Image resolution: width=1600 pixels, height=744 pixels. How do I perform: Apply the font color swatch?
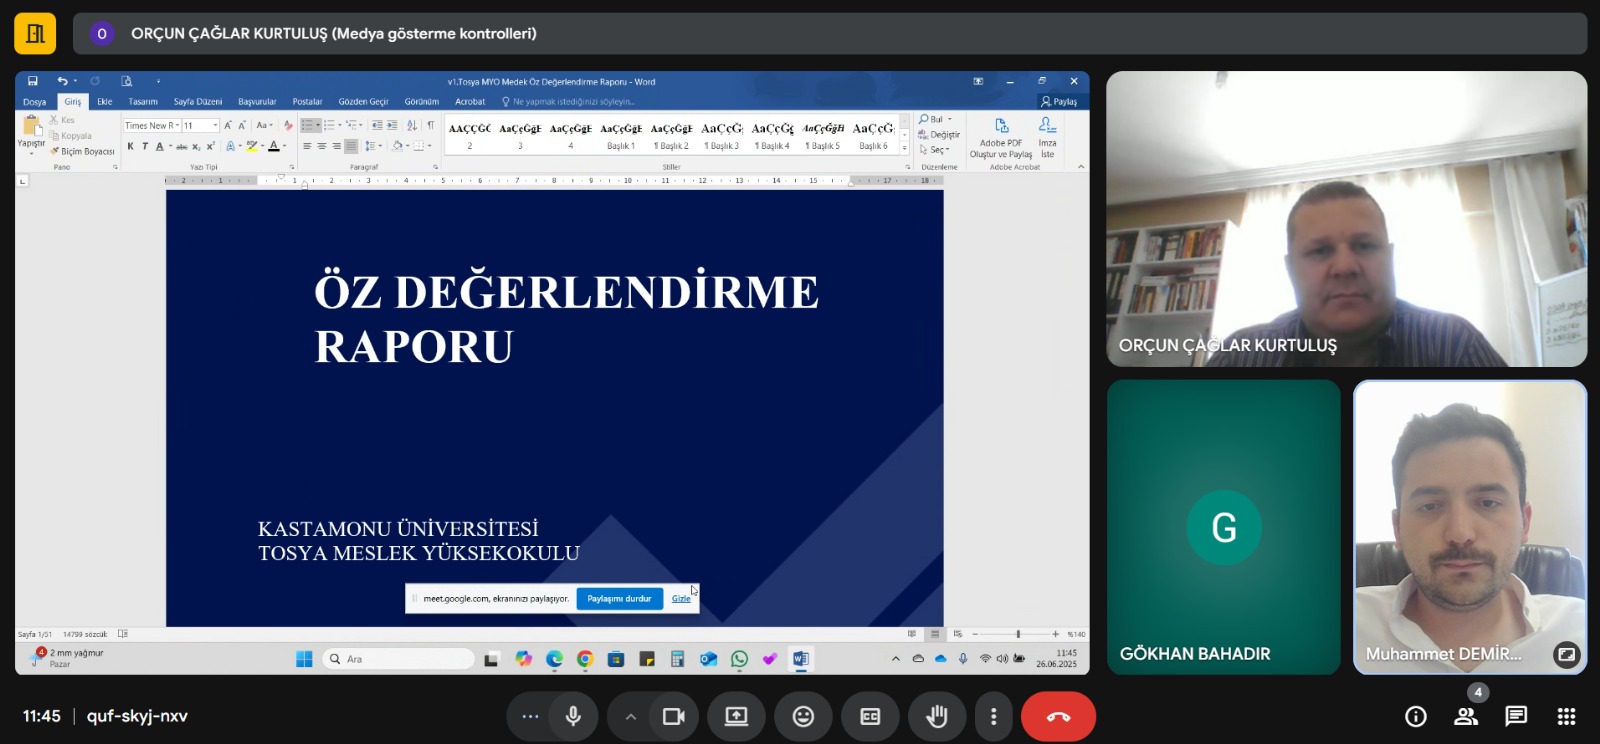274,146
